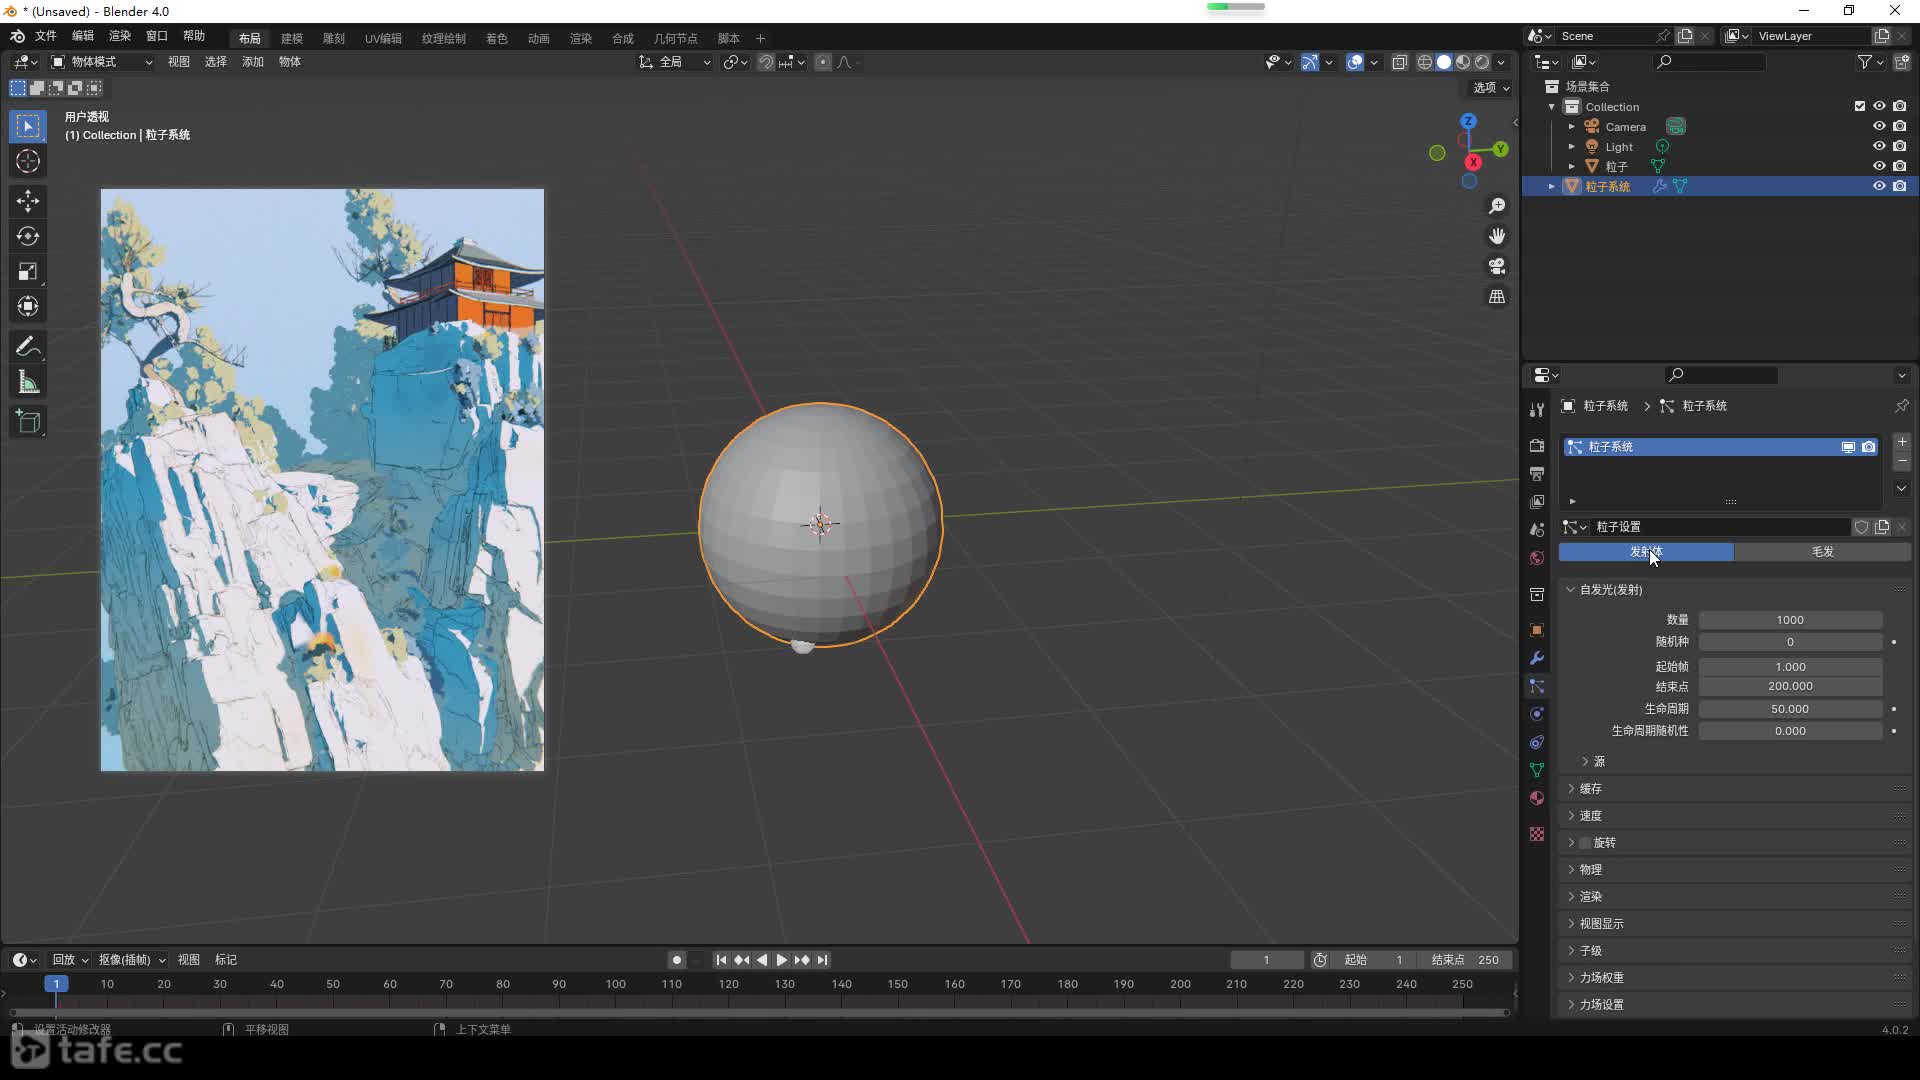The width and height of the screenshot is (1920, 1080).
Task: Switch to the UV编辑 workspace tab
Action: (383, 38)
